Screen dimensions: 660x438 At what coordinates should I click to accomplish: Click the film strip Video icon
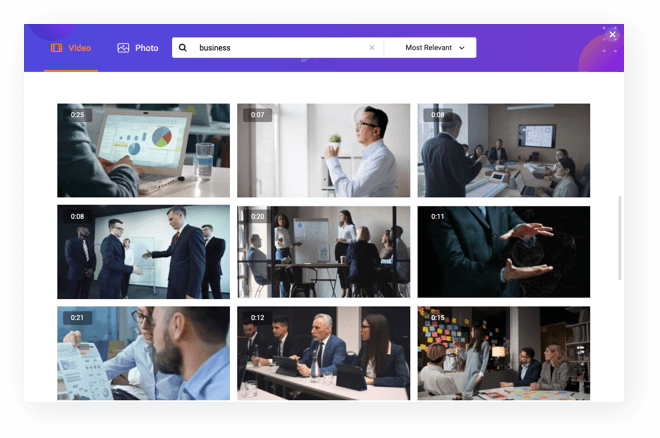(x=56, y=48)
